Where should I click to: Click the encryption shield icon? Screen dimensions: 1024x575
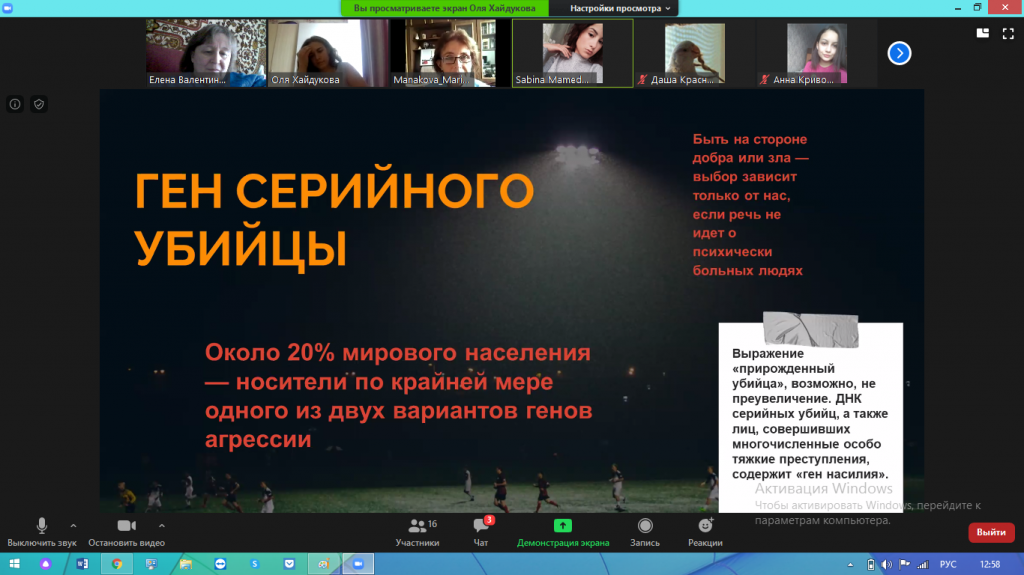(x=39, y=104)
